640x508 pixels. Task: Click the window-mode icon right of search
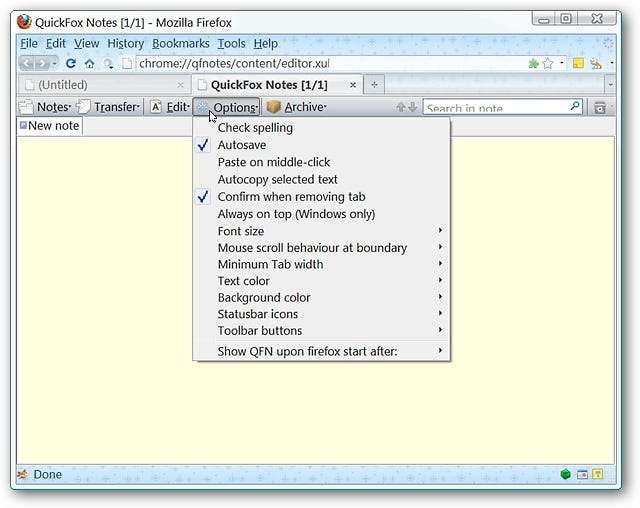click(x=600, y=107)
